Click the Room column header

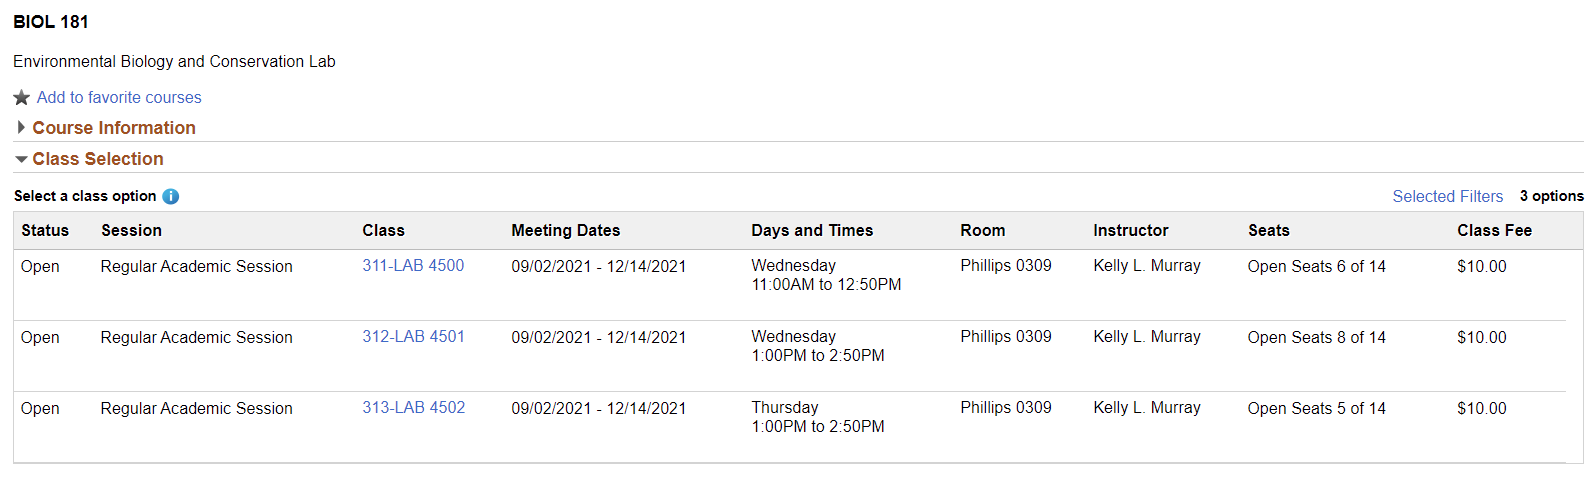pos(982,230)
